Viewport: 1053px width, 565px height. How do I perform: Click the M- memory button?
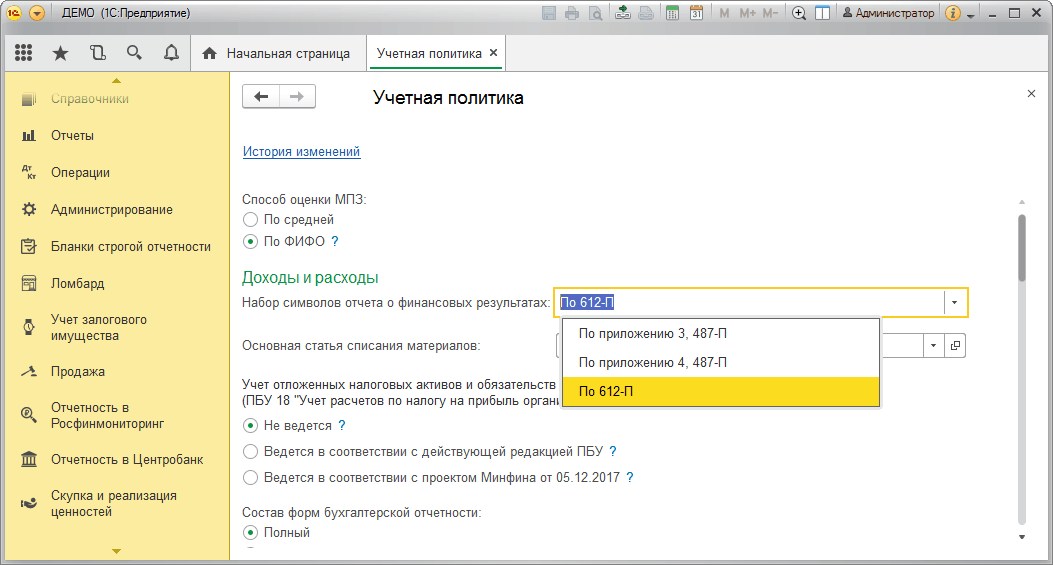pos(770,13)
